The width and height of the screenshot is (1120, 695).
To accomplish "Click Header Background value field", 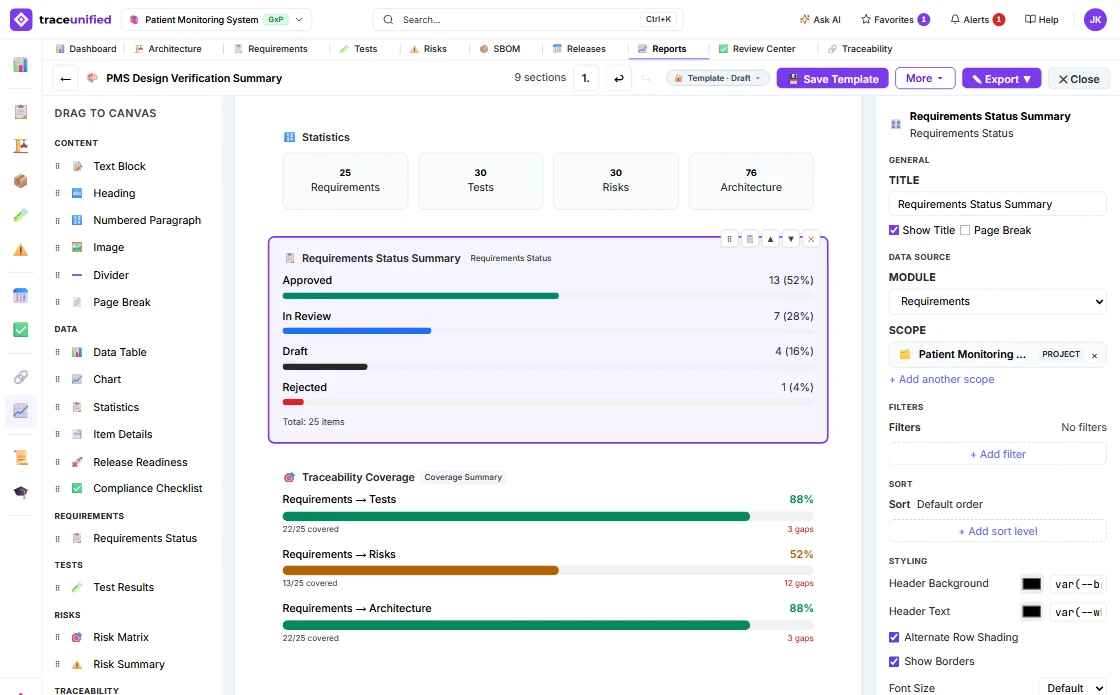I will coord(1078,584).
